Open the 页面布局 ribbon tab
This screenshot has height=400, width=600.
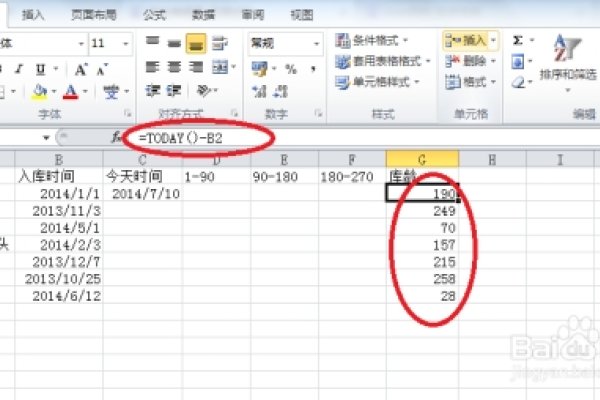[94, 15]
